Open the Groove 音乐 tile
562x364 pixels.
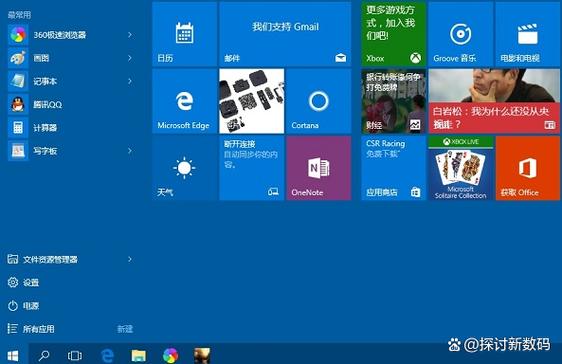(x=460, y=34)
